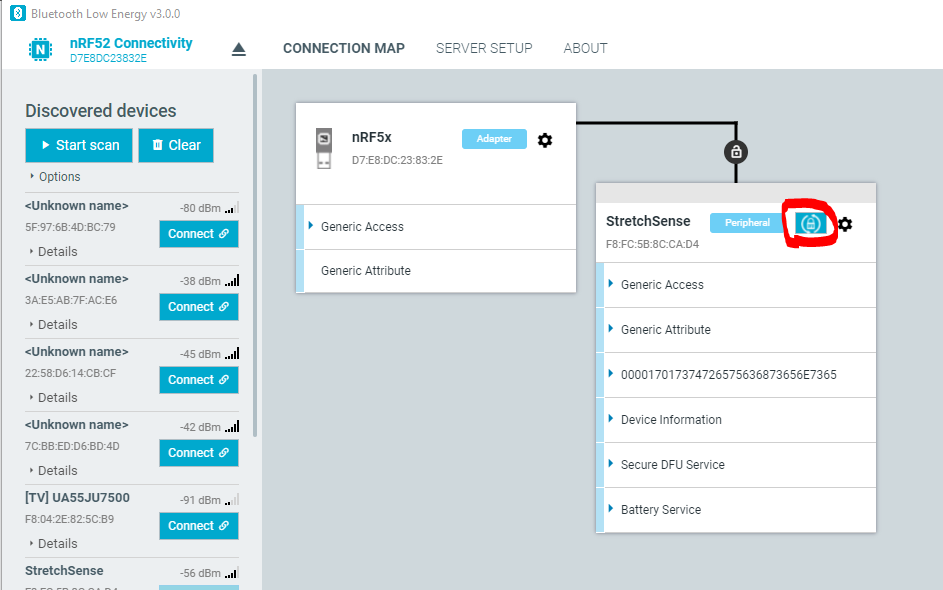Click the Adapter badge on nRF5x

pyautogui.click(x=494, y=139)
